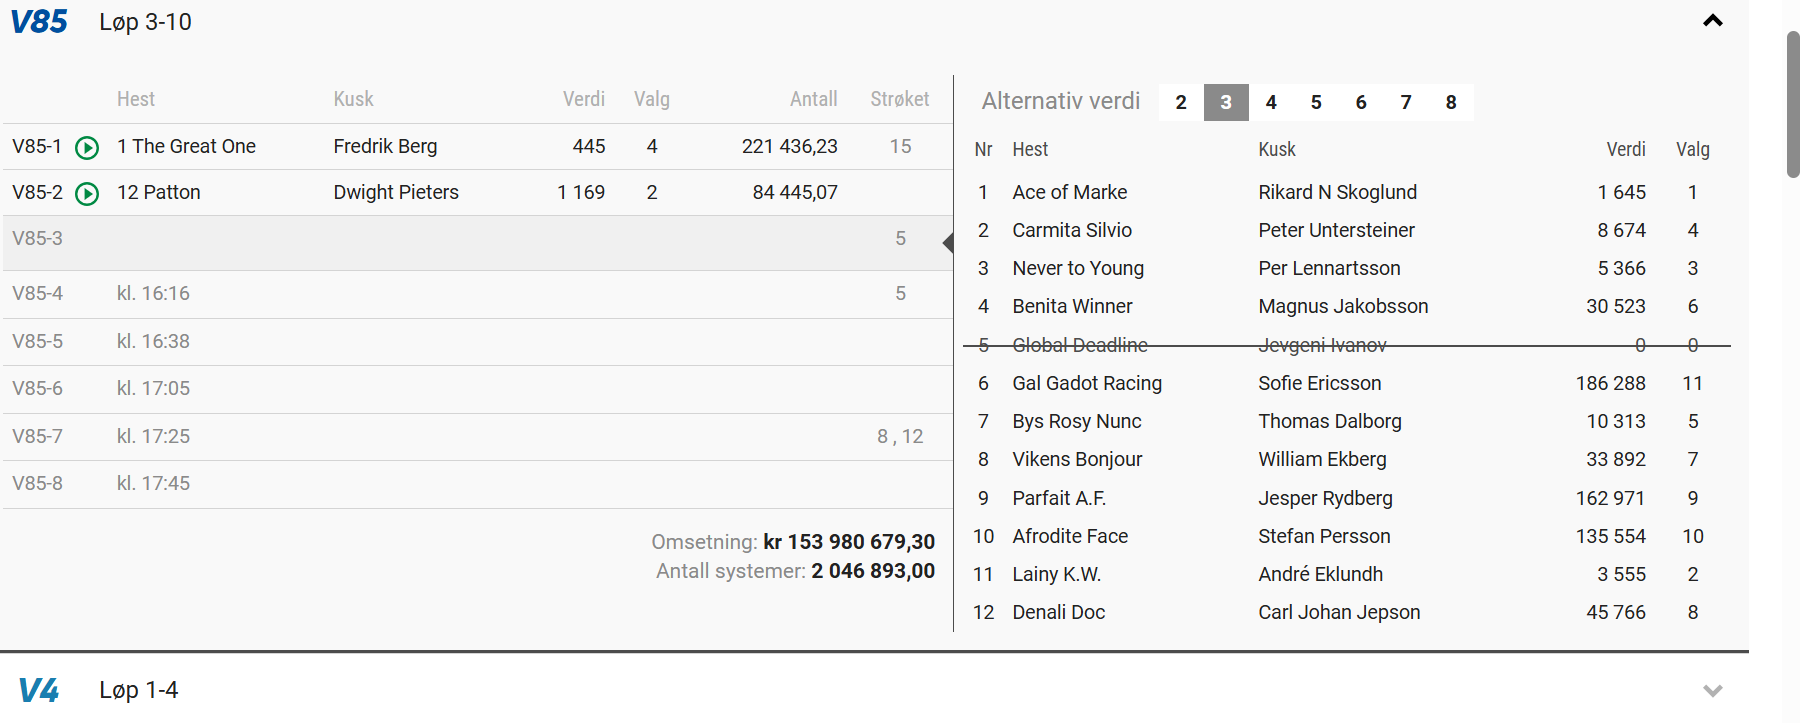Open Alternativ verdi tab 4
Image resolution: width=1800 pixels, height=723 pixels.
pyautogui.click(x=1271, y=102)
